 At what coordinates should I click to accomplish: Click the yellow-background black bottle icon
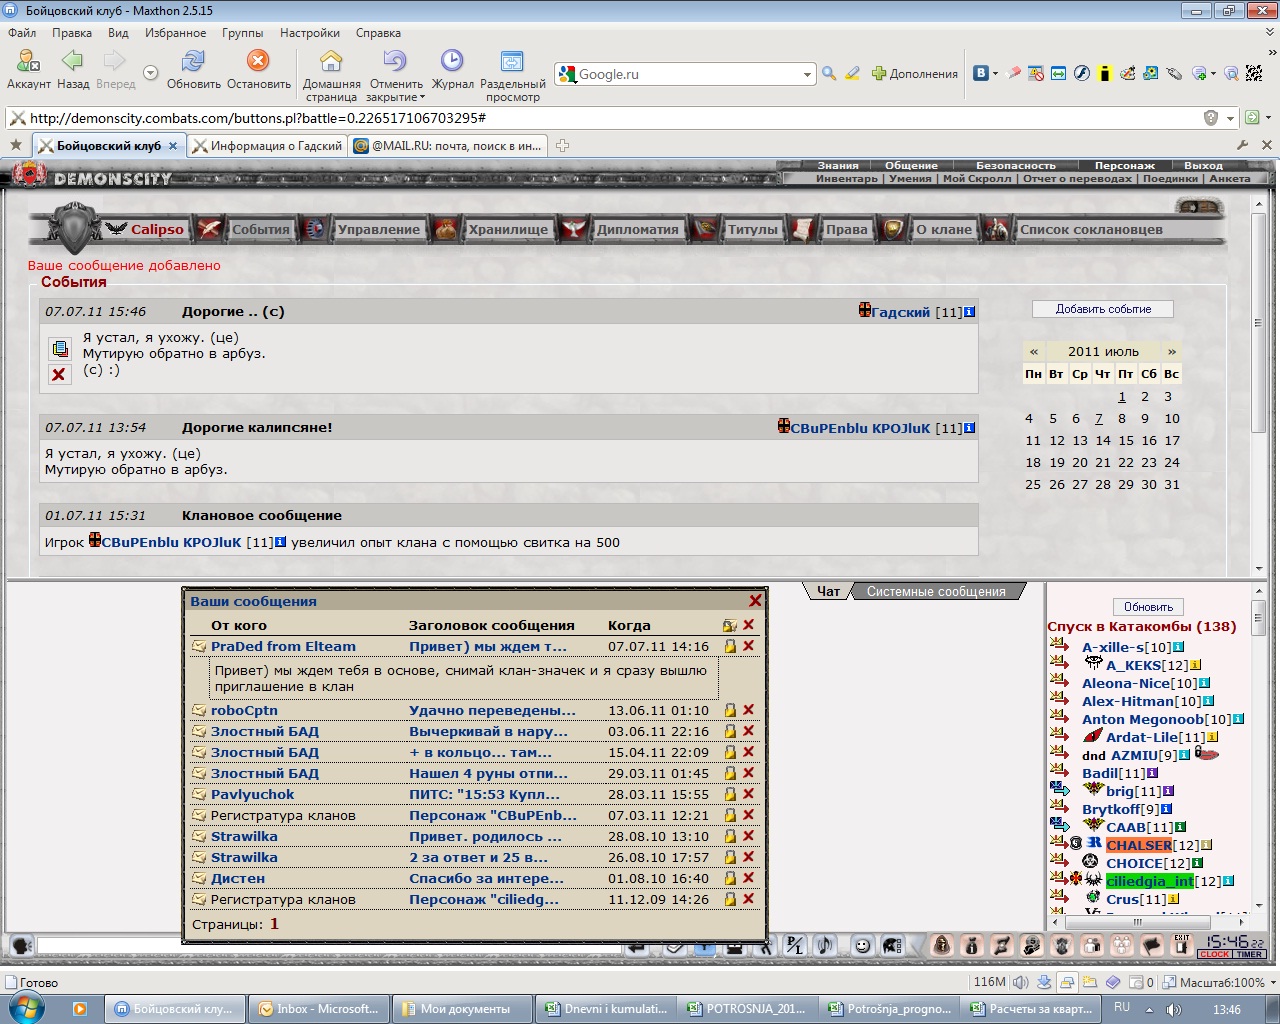pos(1105,74)
